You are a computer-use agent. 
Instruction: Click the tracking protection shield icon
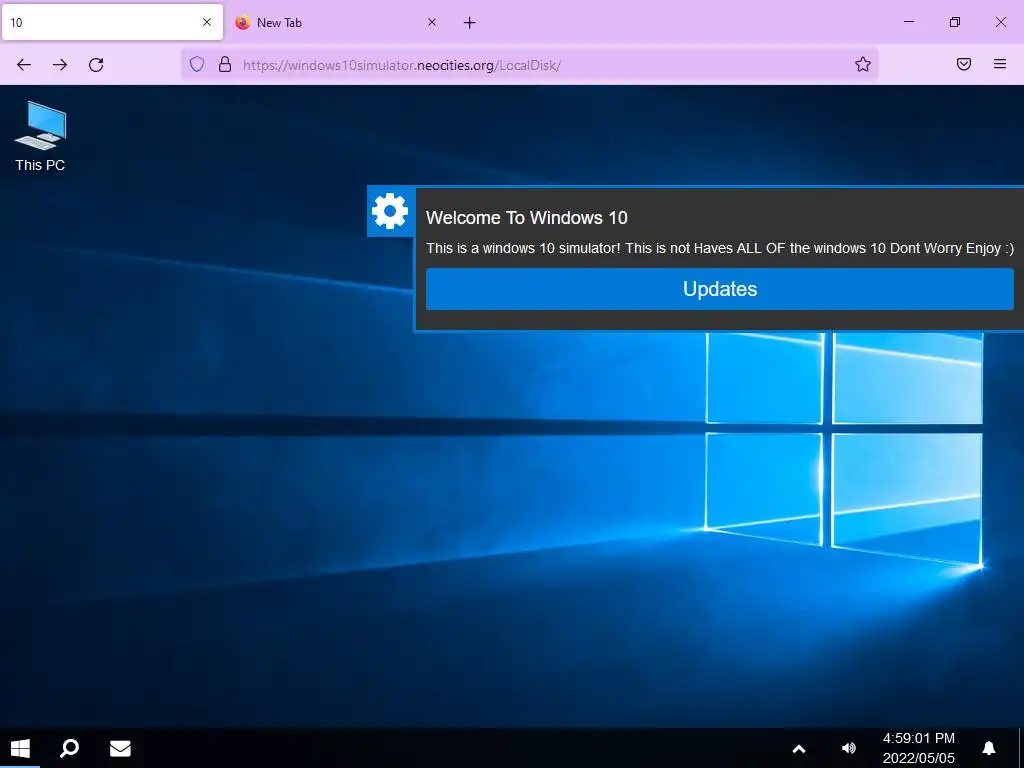(x=197, y=64)
